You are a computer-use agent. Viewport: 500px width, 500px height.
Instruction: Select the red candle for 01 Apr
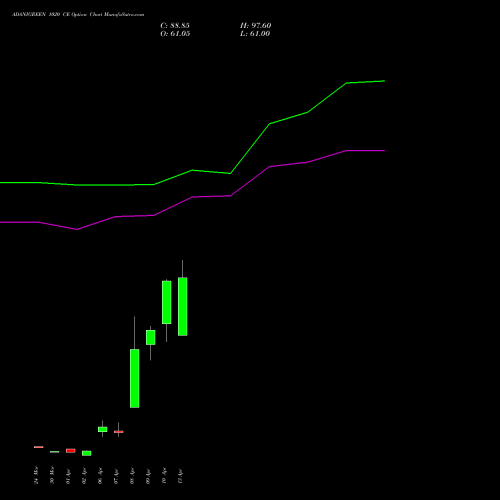pyautogui.click(x=71, y=451)
